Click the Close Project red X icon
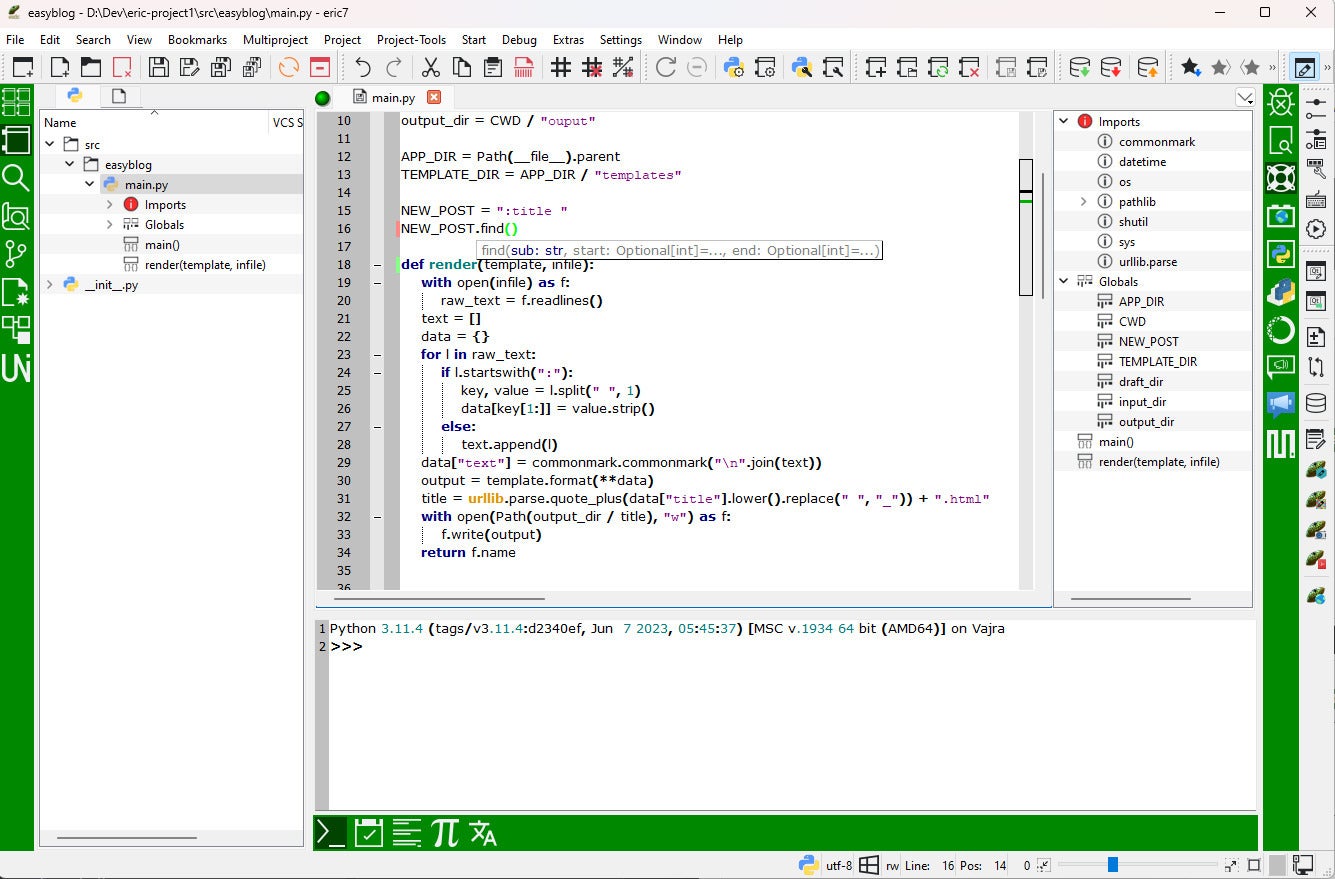This screenshot has width=1335, height=879. click(969, 68)
